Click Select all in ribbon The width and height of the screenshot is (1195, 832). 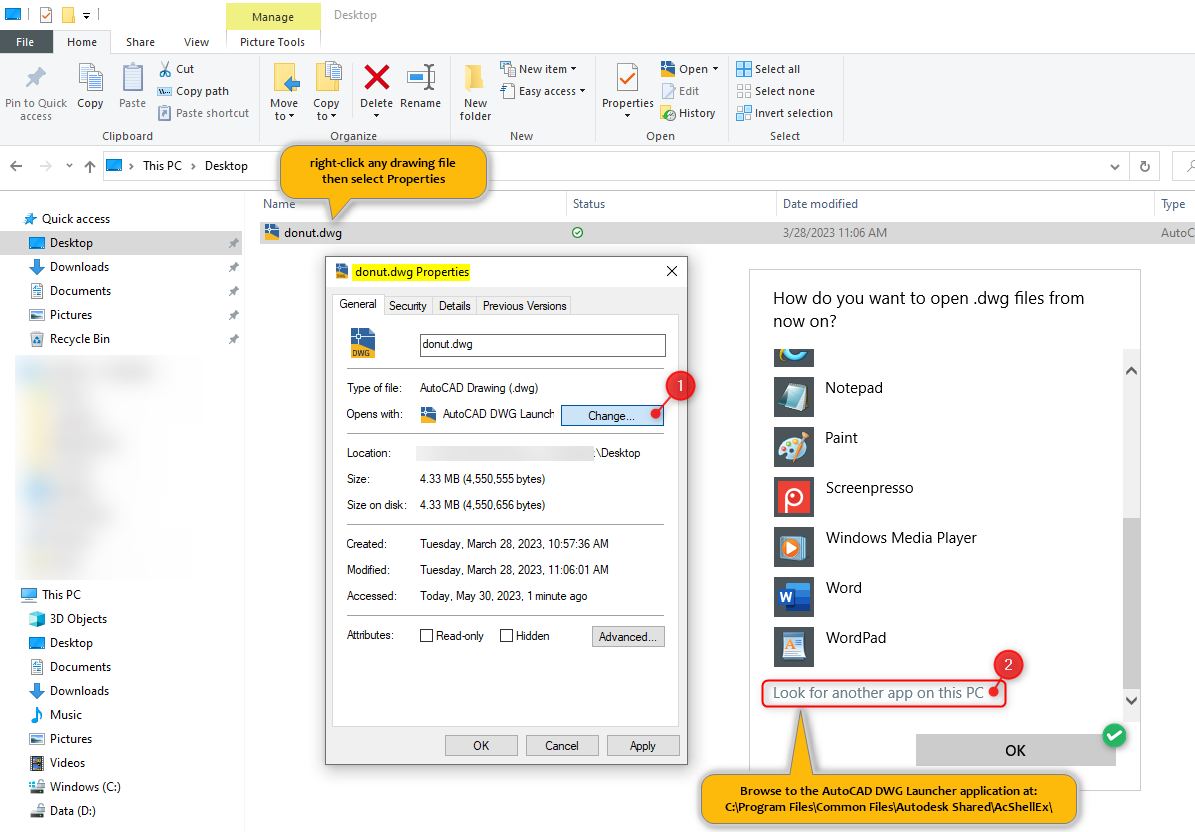pos(768,69)
